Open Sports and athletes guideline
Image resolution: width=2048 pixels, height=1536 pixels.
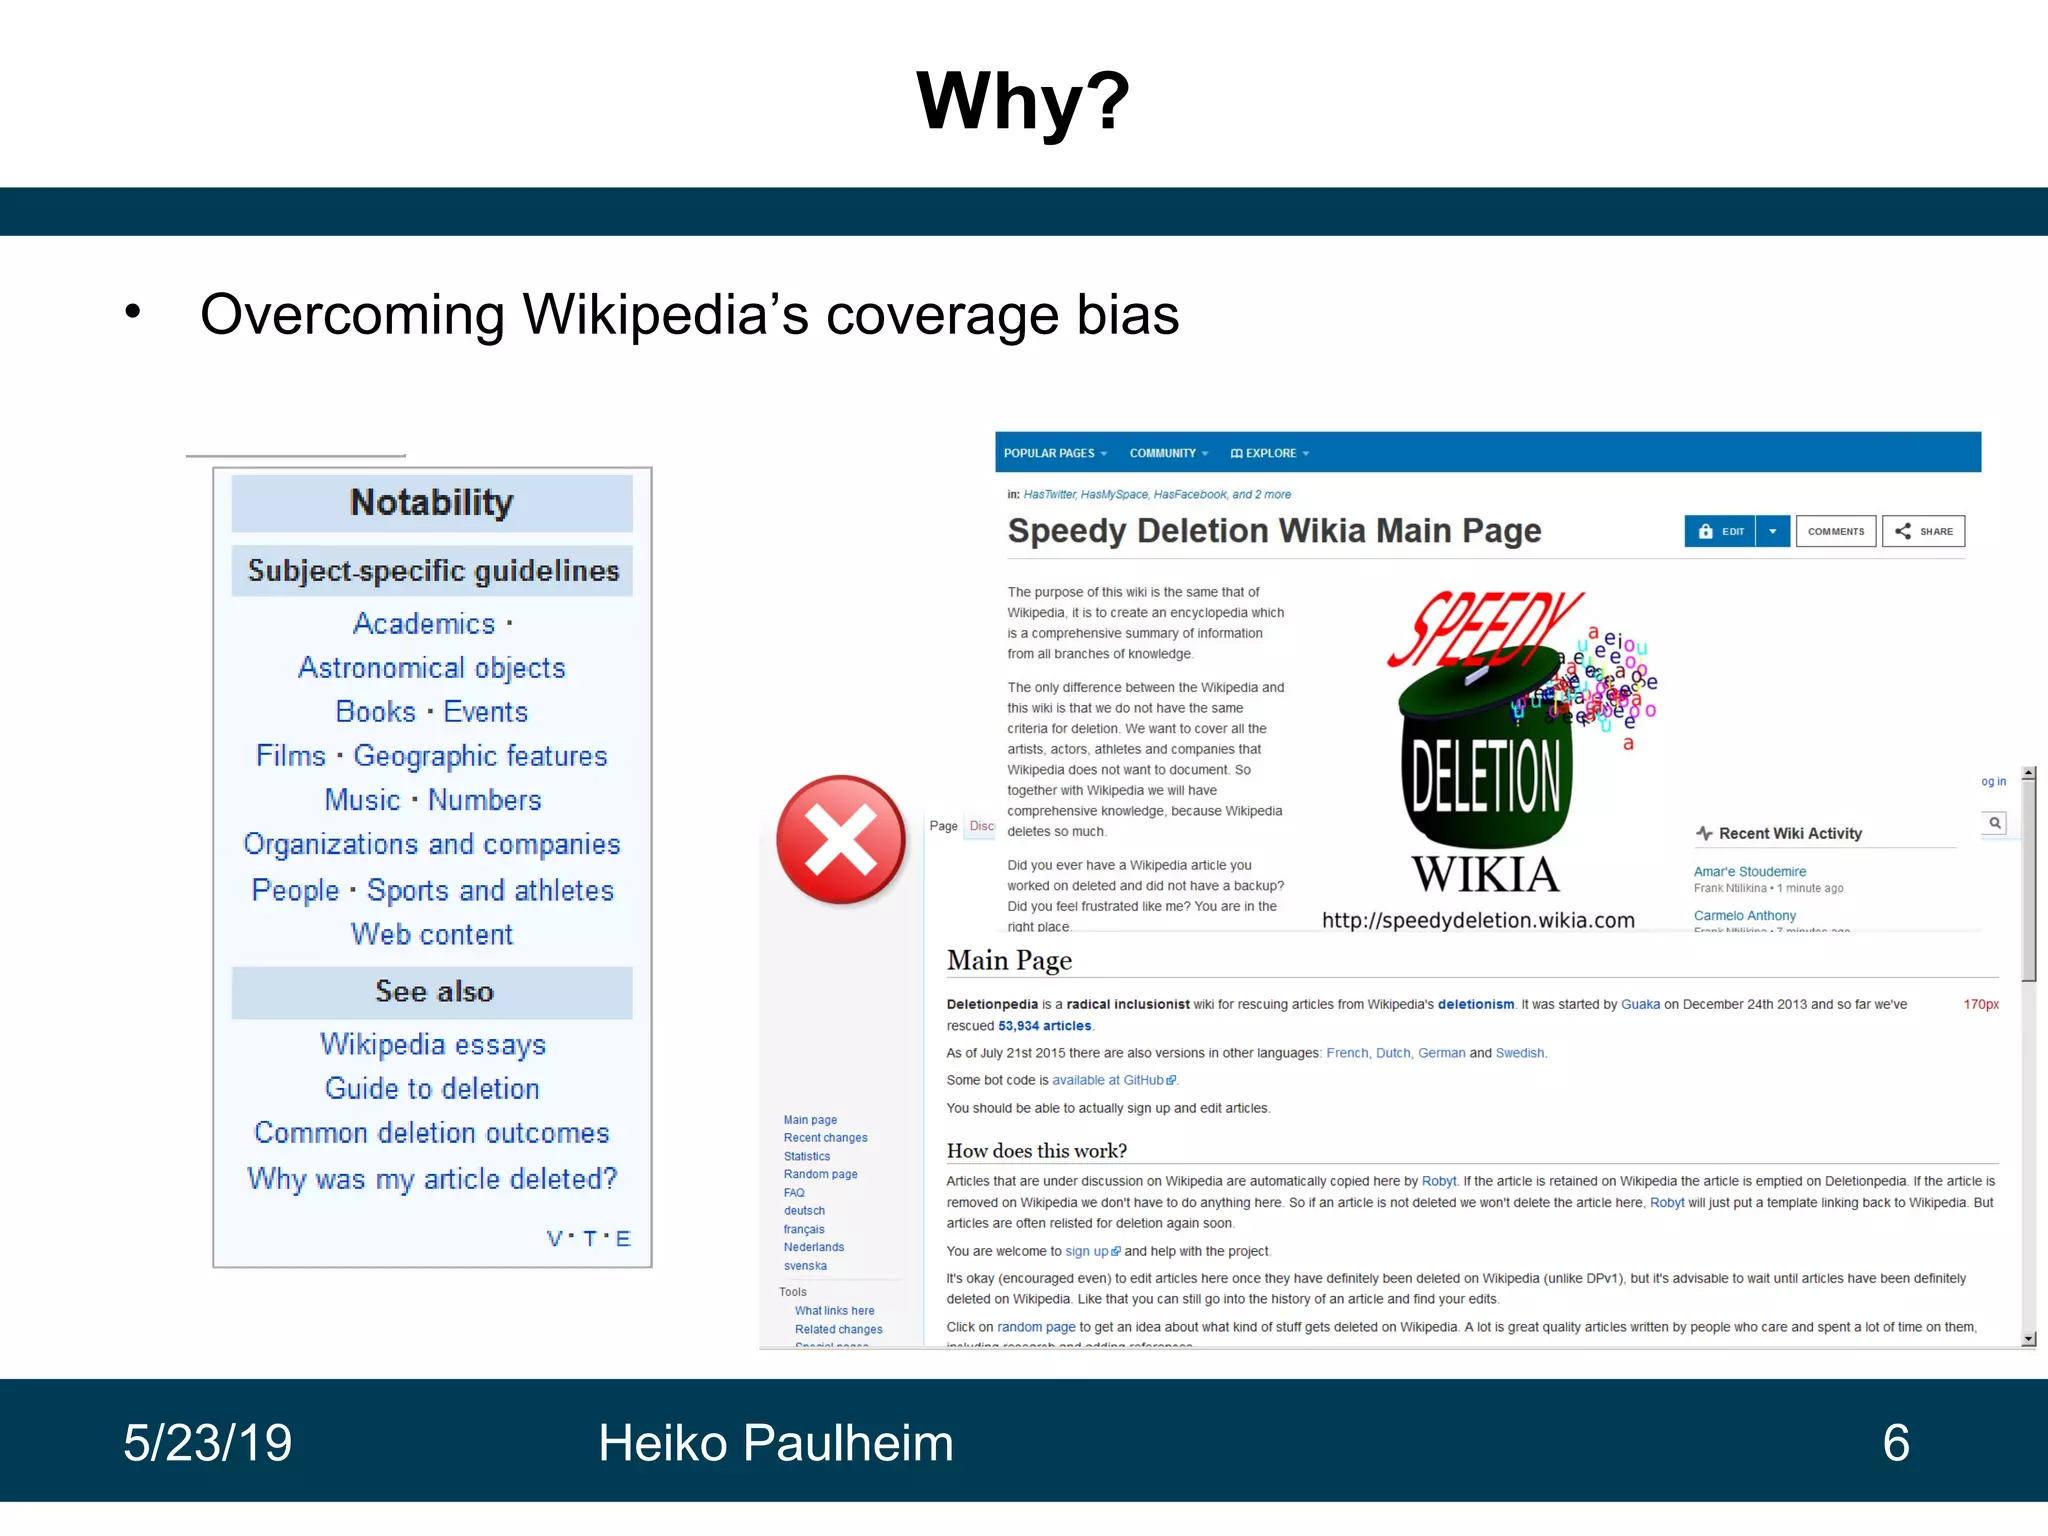(490, 890)
